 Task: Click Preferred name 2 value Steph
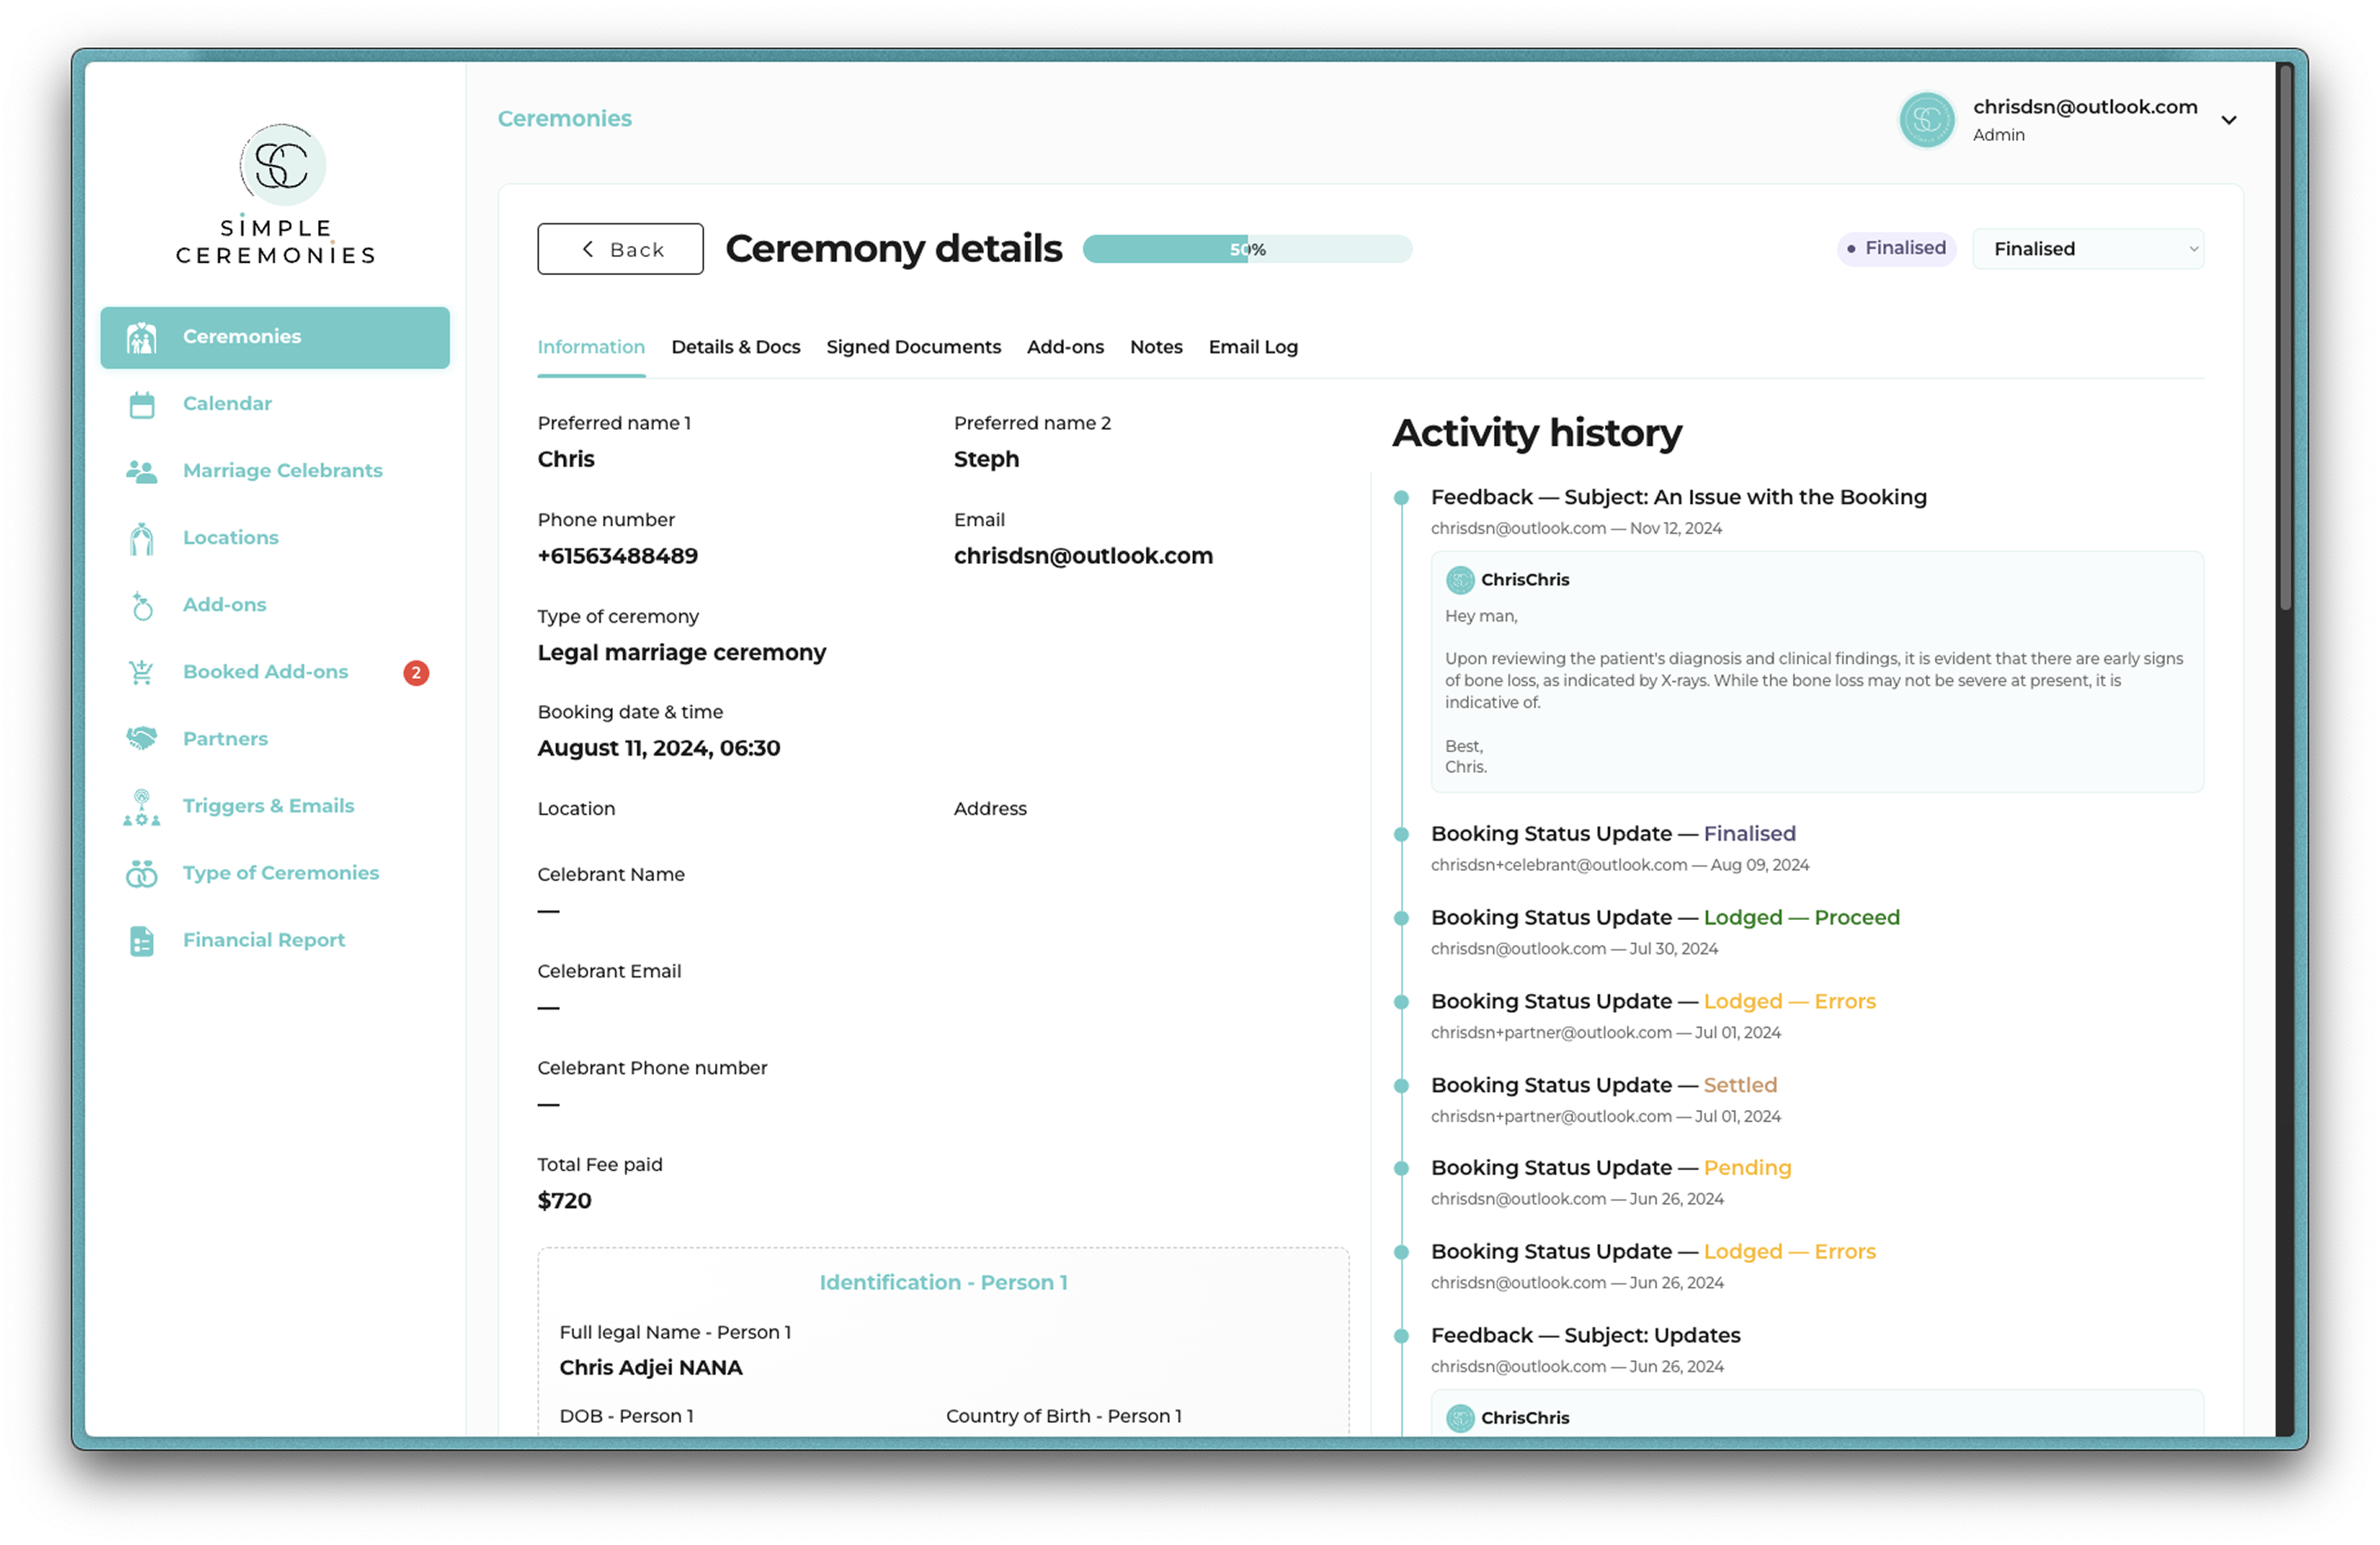pyautogui.click(x=986, y=460)
